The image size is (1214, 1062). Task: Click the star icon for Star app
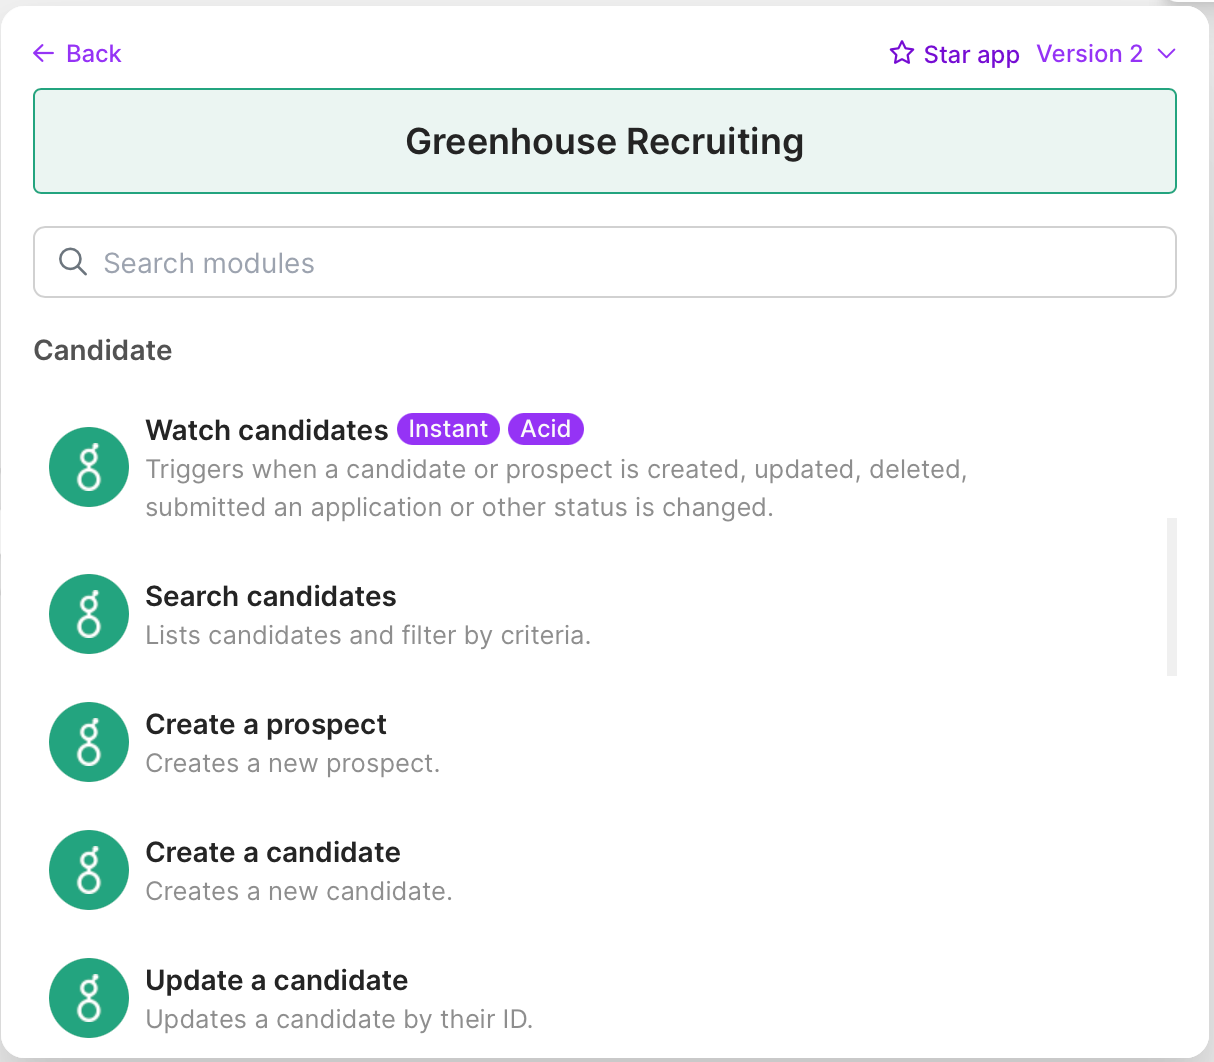pyautogui.click(x=902, y=53)
